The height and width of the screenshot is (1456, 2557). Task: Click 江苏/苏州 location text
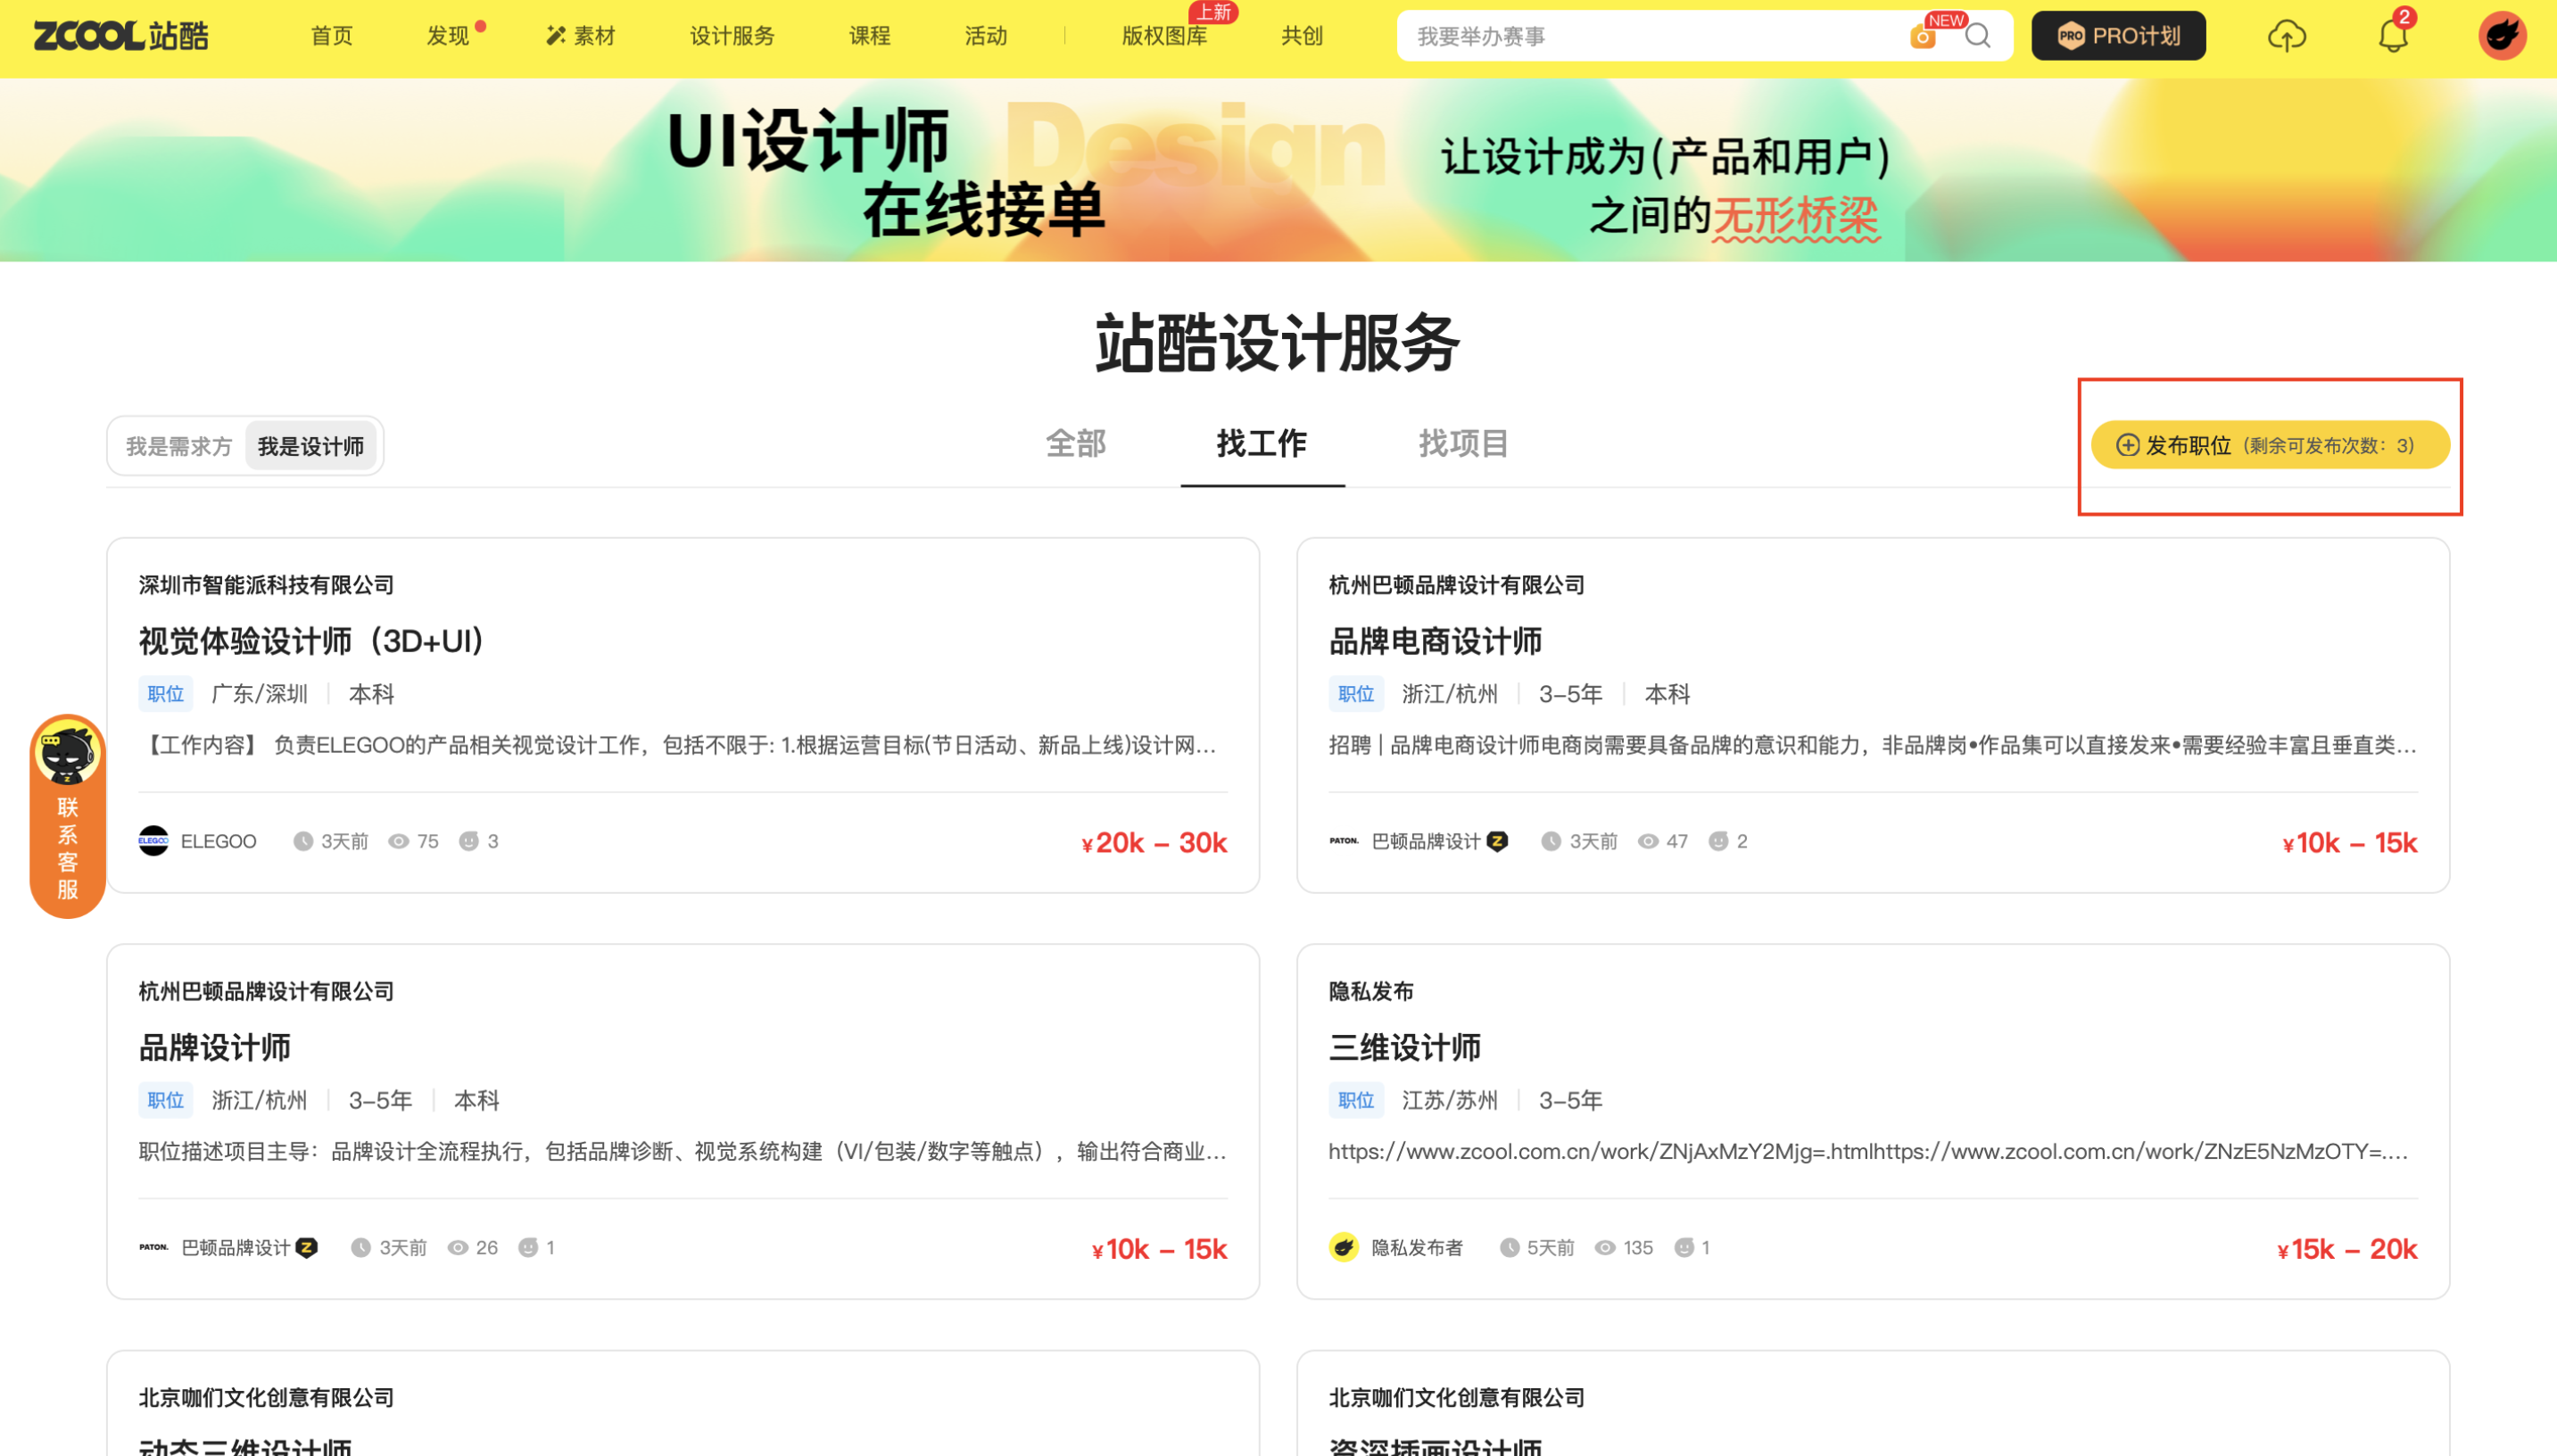(x=1449, y=1100)
